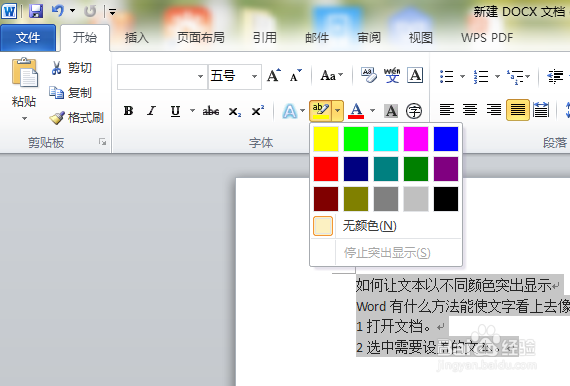Viewport: 570px width, 386px height.
Task: Click the Undo arrow icon
Action: click(58, 11)
